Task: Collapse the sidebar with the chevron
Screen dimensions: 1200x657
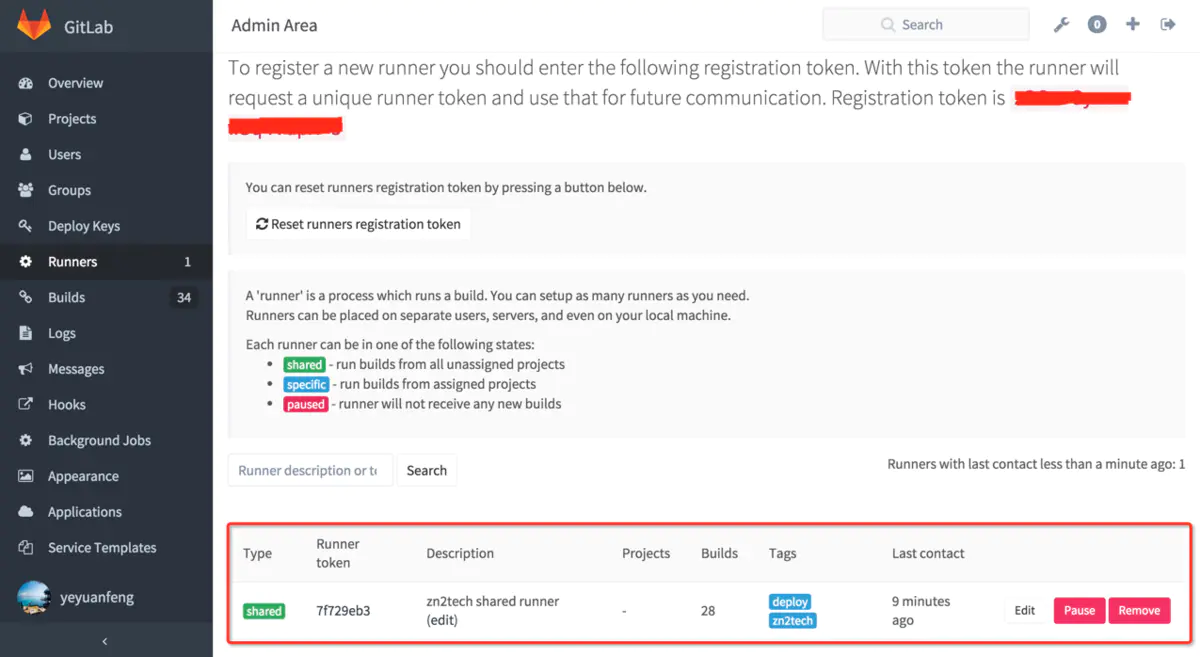Action: [x=105, y=641]
